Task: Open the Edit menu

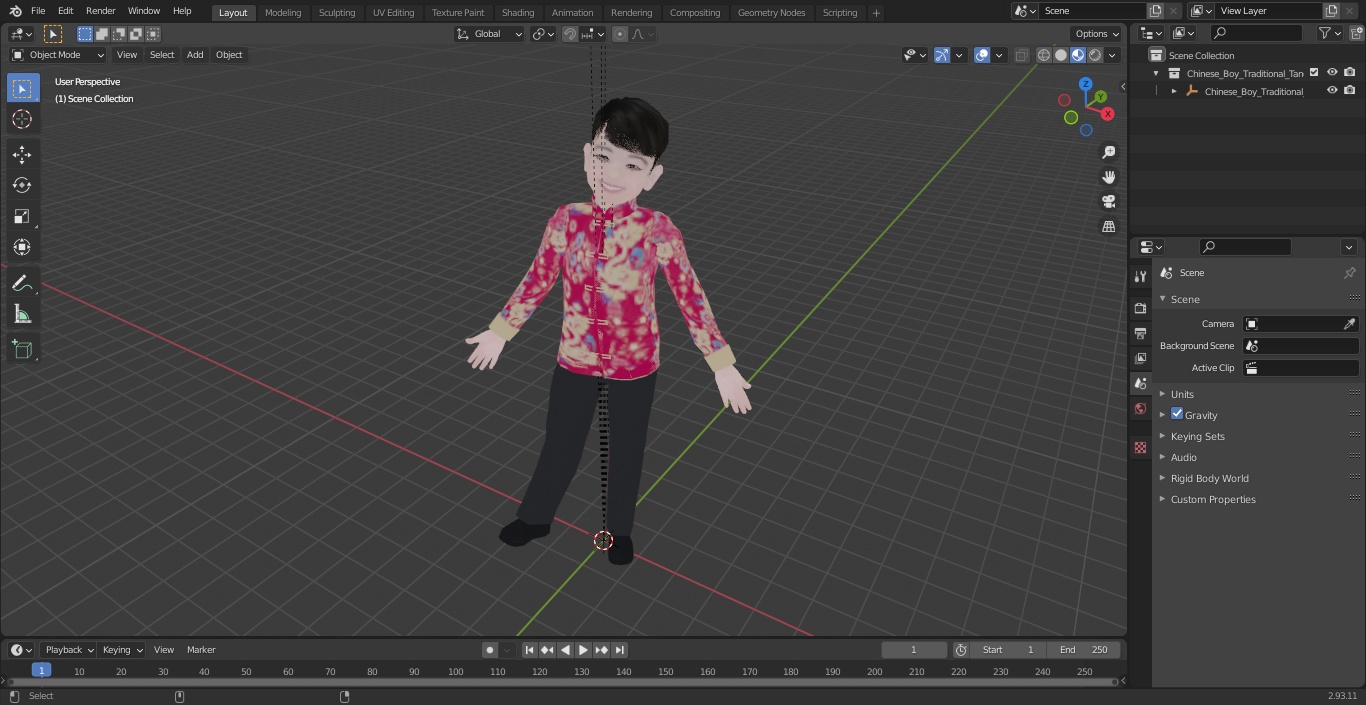Action: (x=65, y=11)
